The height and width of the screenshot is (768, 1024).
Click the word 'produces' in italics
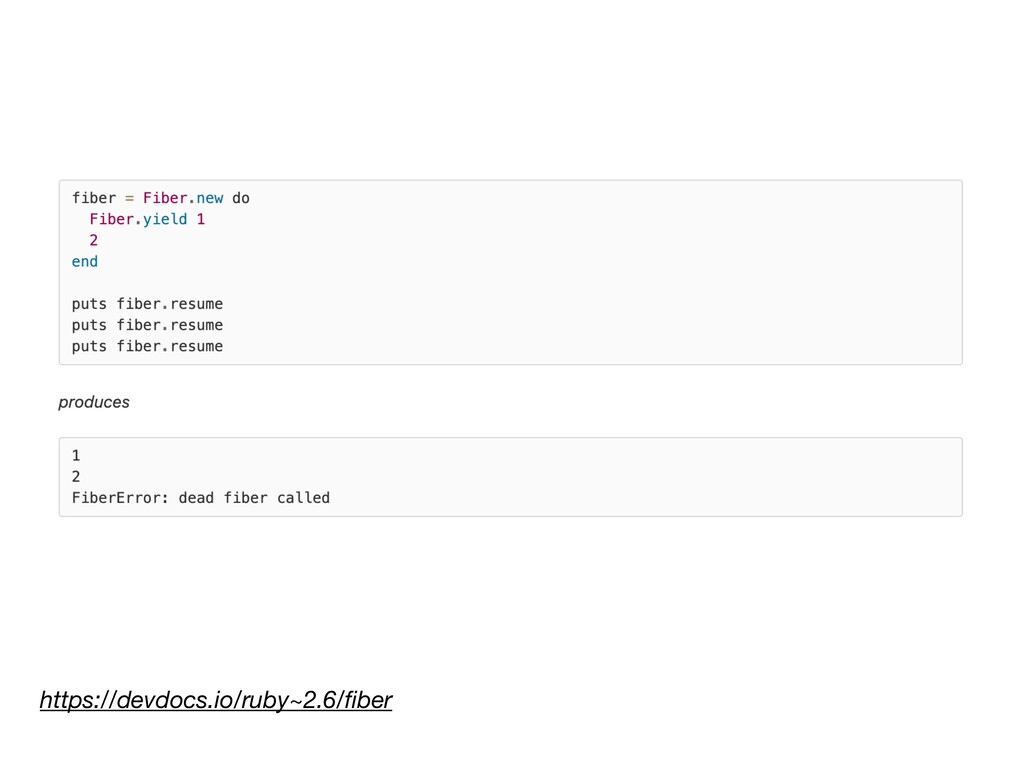(x=94, y=402)
